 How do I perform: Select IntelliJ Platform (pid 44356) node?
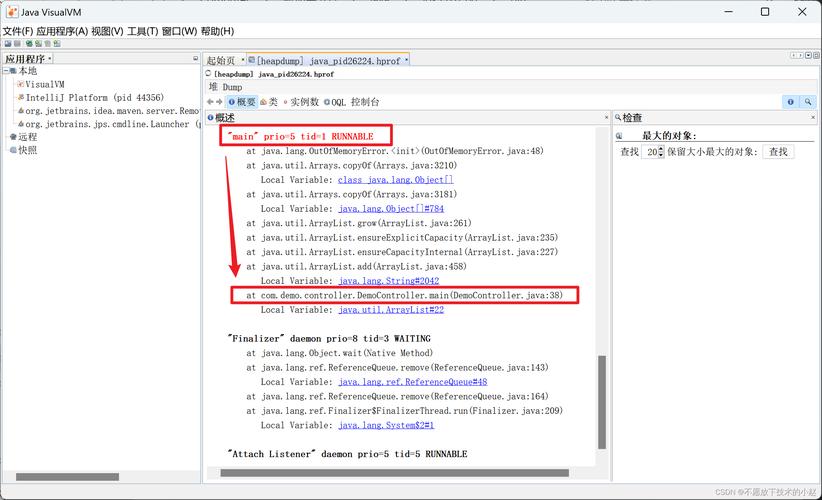tap(91, 97)
